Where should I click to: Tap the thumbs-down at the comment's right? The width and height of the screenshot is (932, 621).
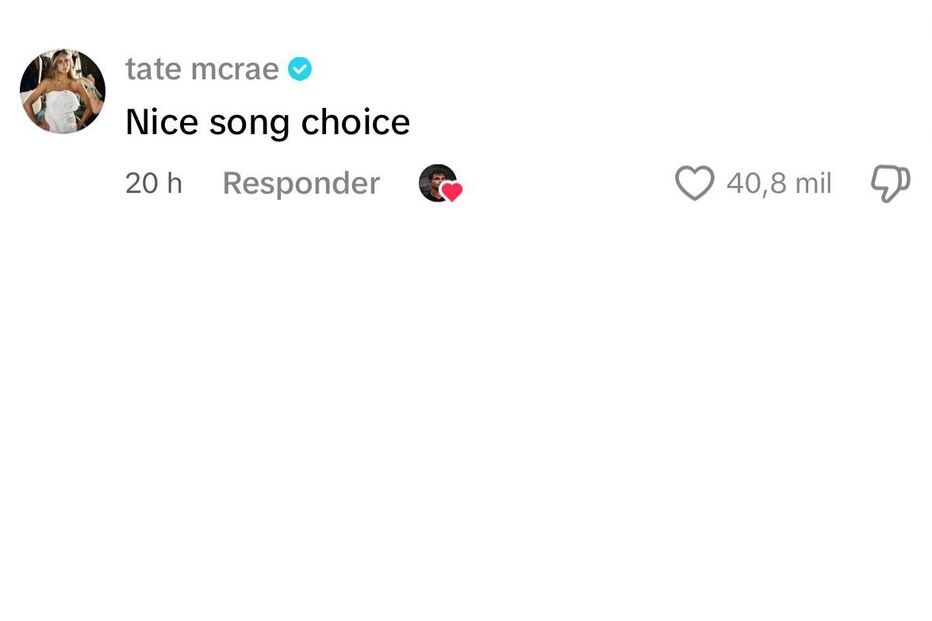click(890, 183)
